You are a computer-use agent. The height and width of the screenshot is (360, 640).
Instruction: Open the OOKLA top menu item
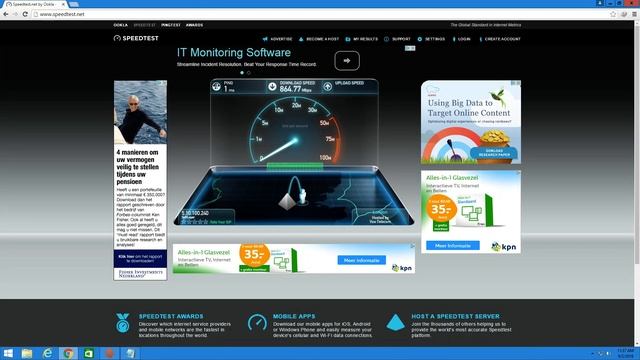120,25
